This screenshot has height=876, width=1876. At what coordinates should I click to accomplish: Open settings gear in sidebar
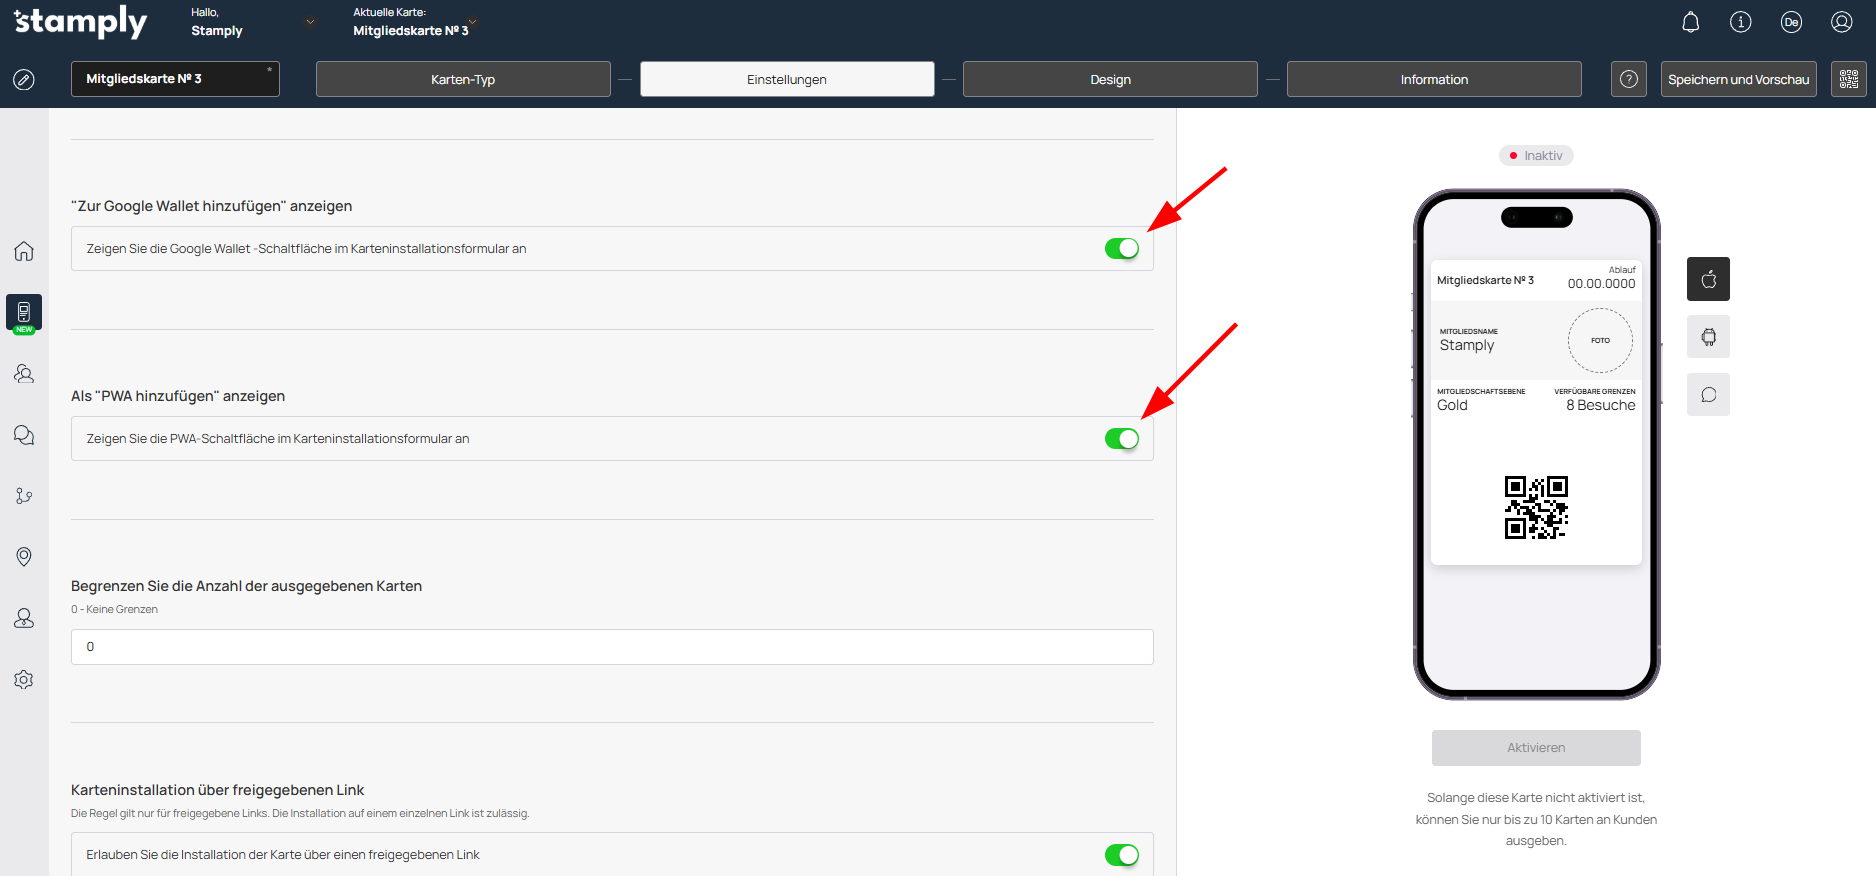point(24,680)
